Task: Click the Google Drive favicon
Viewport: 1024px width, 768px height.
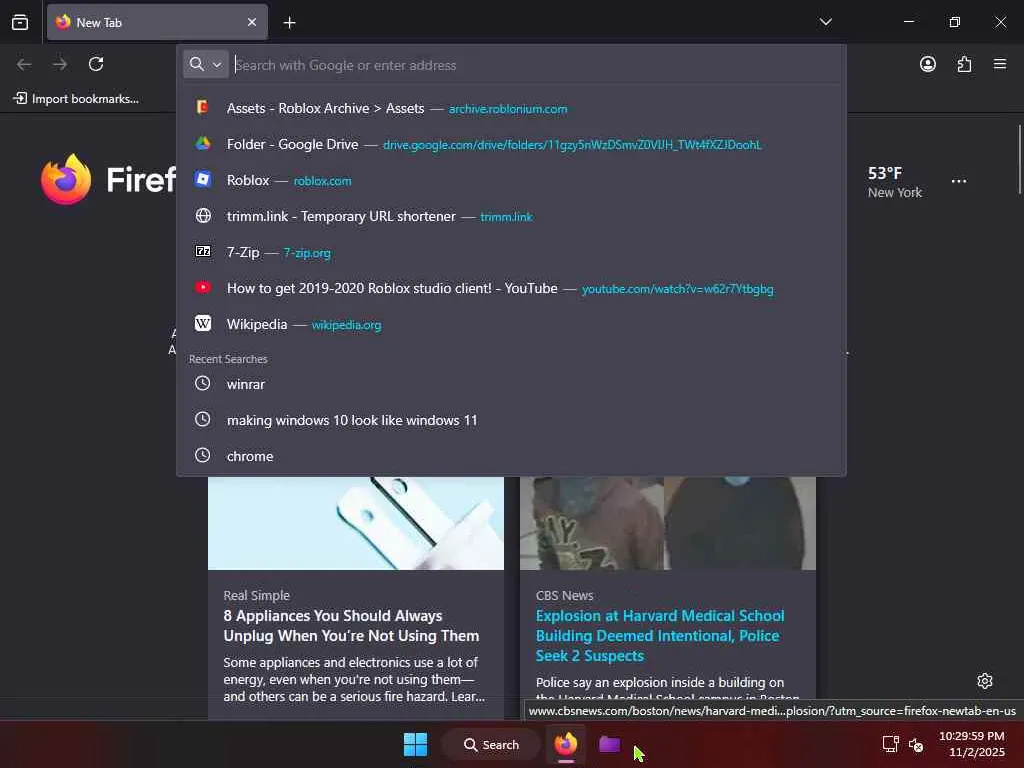Action: (203, 144)
